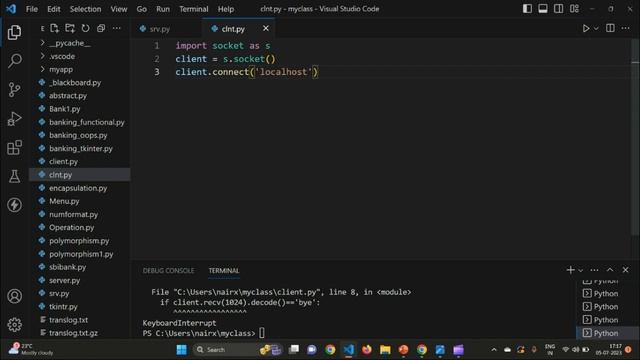
Task: Open the Accounts menu icon
Action: [15, 296]
